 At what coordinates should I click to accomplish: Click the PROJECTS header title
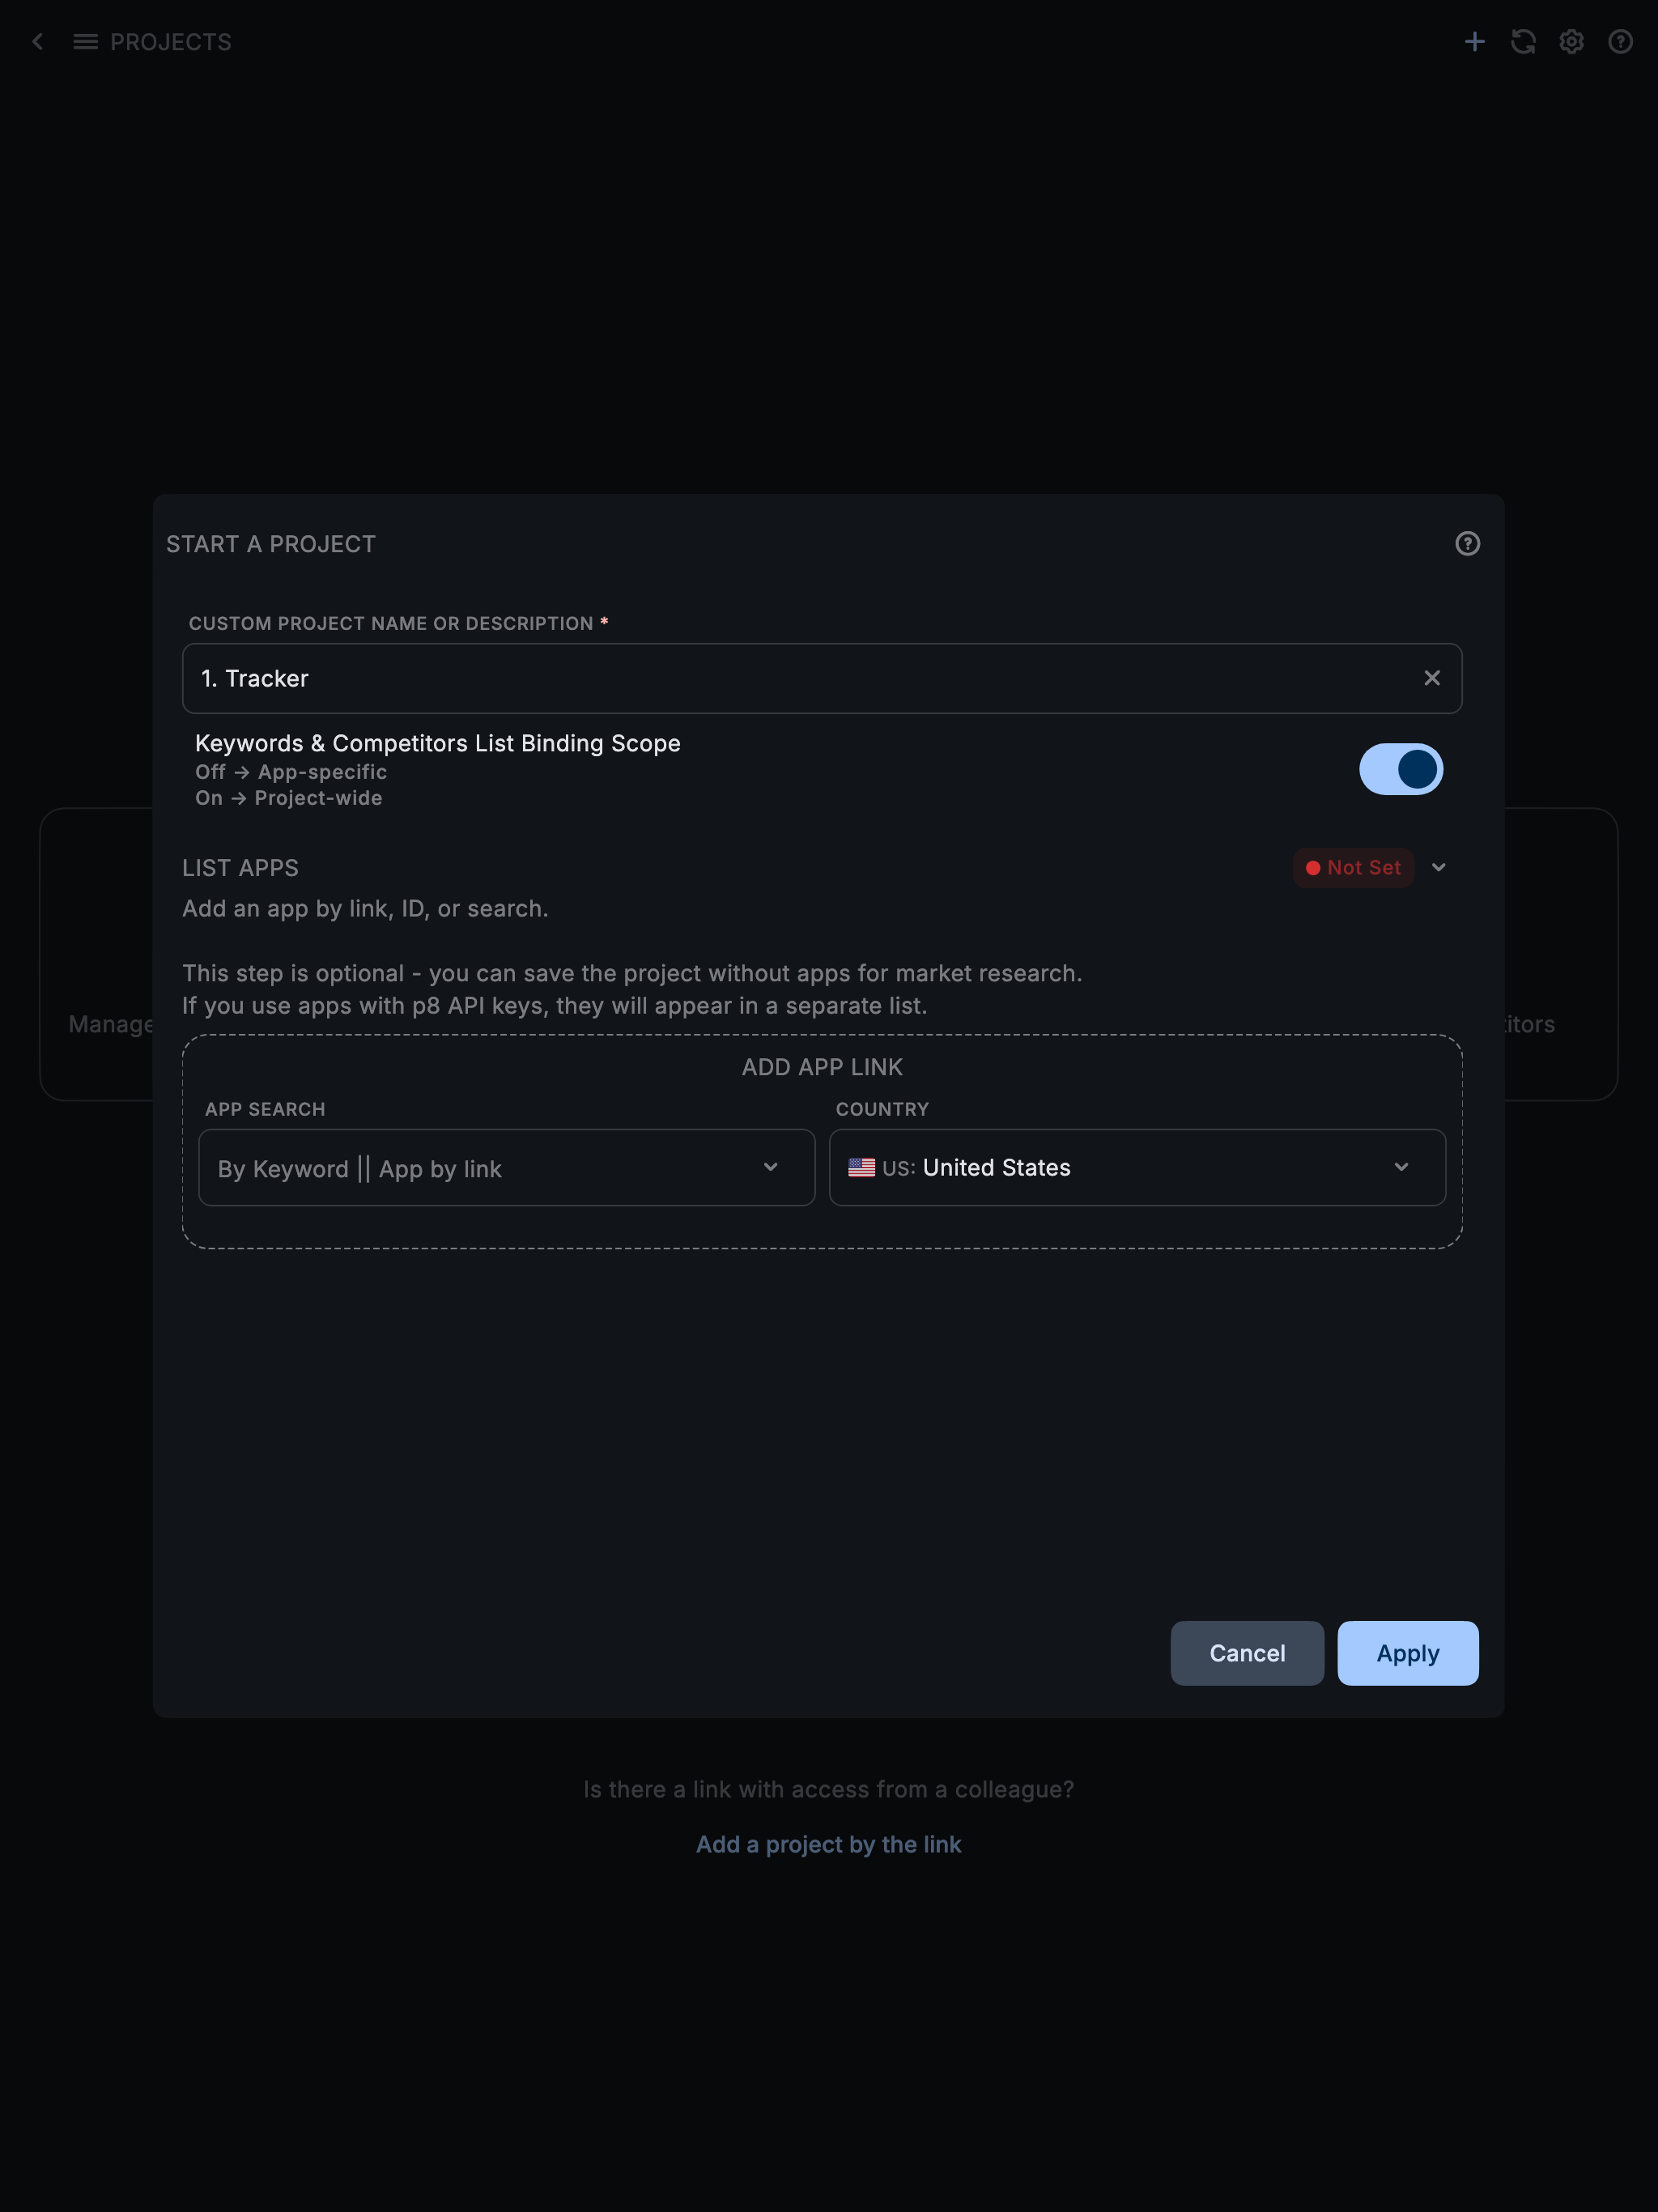tap(171, 42)
